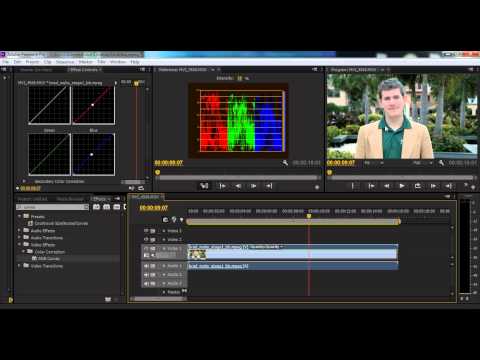The height and width of the screenshot is (360, 480).
Task: Click the Program monitor timecode
Action: click(341, 163)
